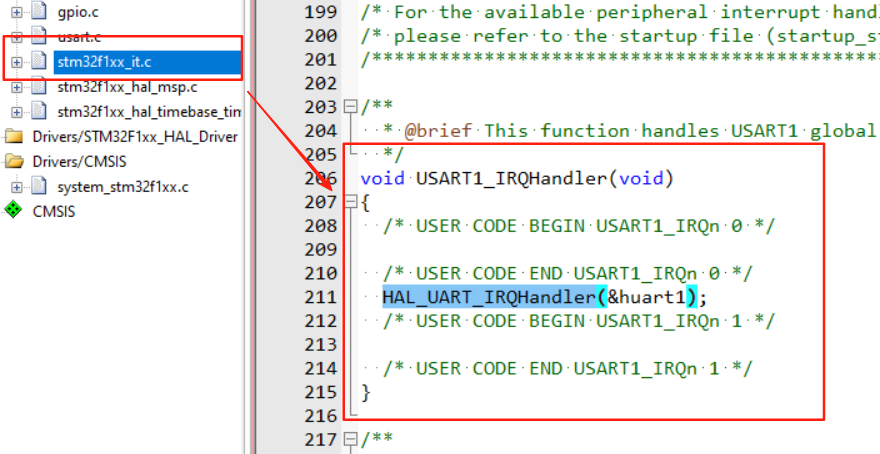
Task: Click the stm32f1xx_hal_msp.c file icon
Action: tap(39, 87)
